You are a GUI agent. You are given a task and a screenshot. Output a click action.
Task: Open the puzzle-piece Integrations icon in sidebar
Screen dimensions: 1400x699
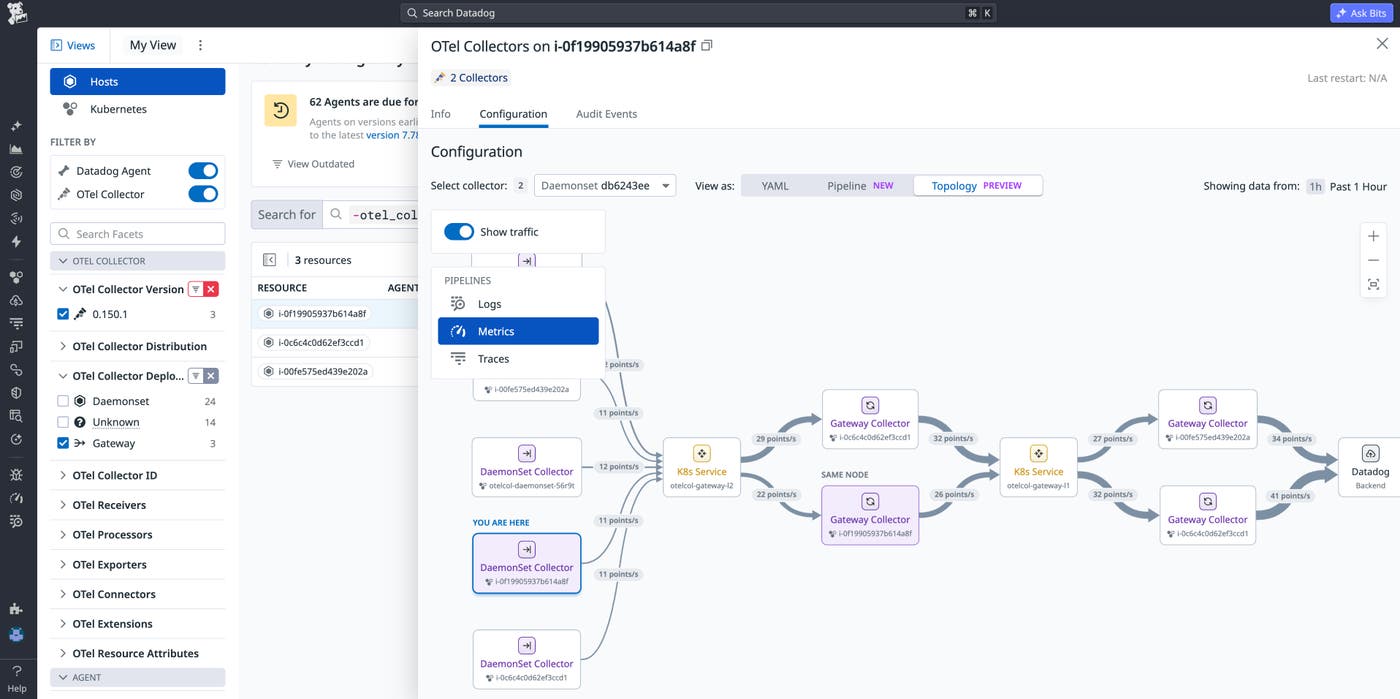[16, 609]
